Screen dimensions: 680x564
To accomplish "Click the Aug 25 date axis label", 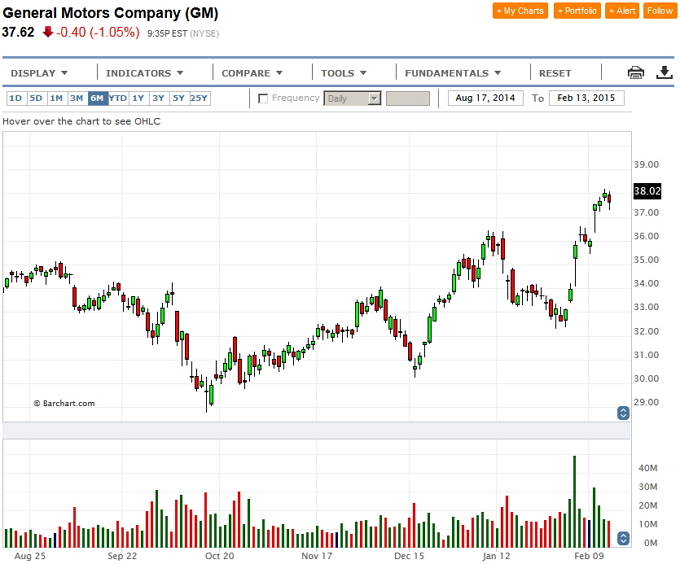I will coord(30,556).
